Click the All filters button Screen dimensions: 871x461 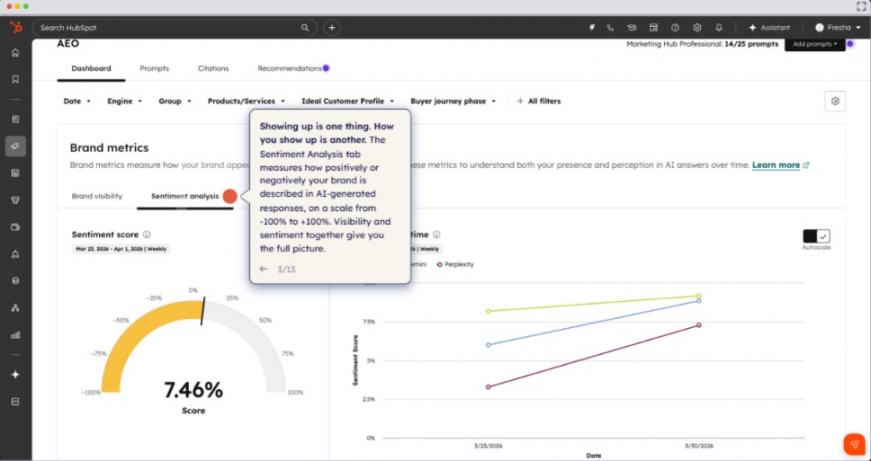point(539,101)
